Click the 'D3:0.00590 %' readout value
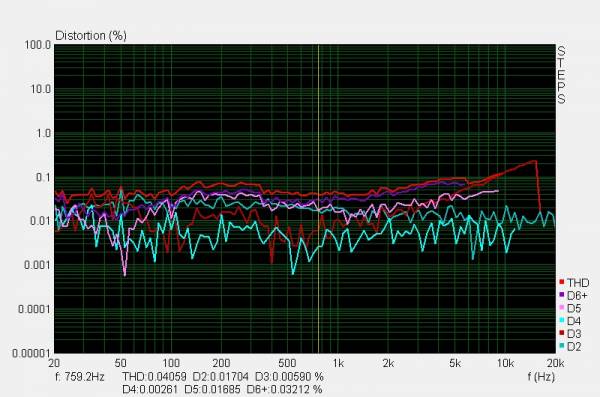This screenshot has height=397, width=600. pyautogui.click(x=289, y=377)
